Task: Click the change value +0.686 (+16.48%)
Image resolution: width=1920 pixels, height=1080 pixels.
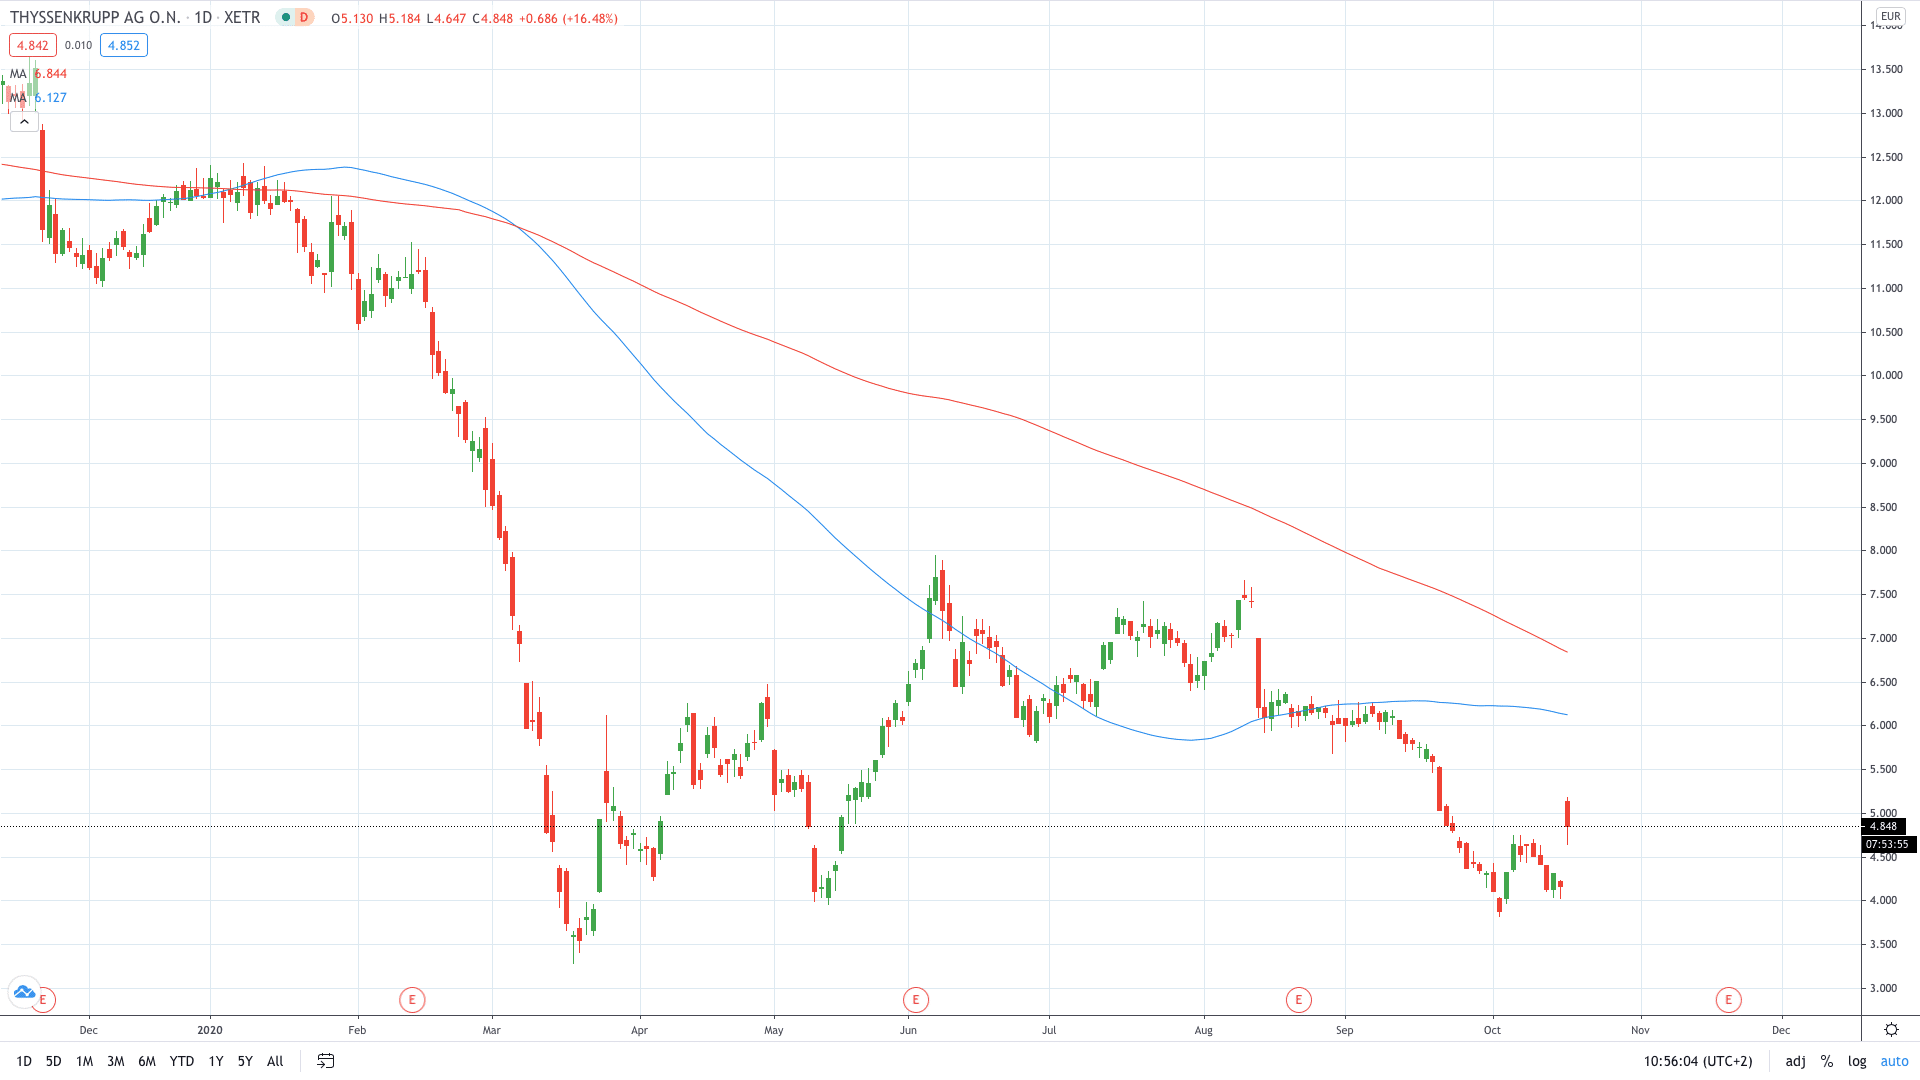Action: click(x=568, y=18)
